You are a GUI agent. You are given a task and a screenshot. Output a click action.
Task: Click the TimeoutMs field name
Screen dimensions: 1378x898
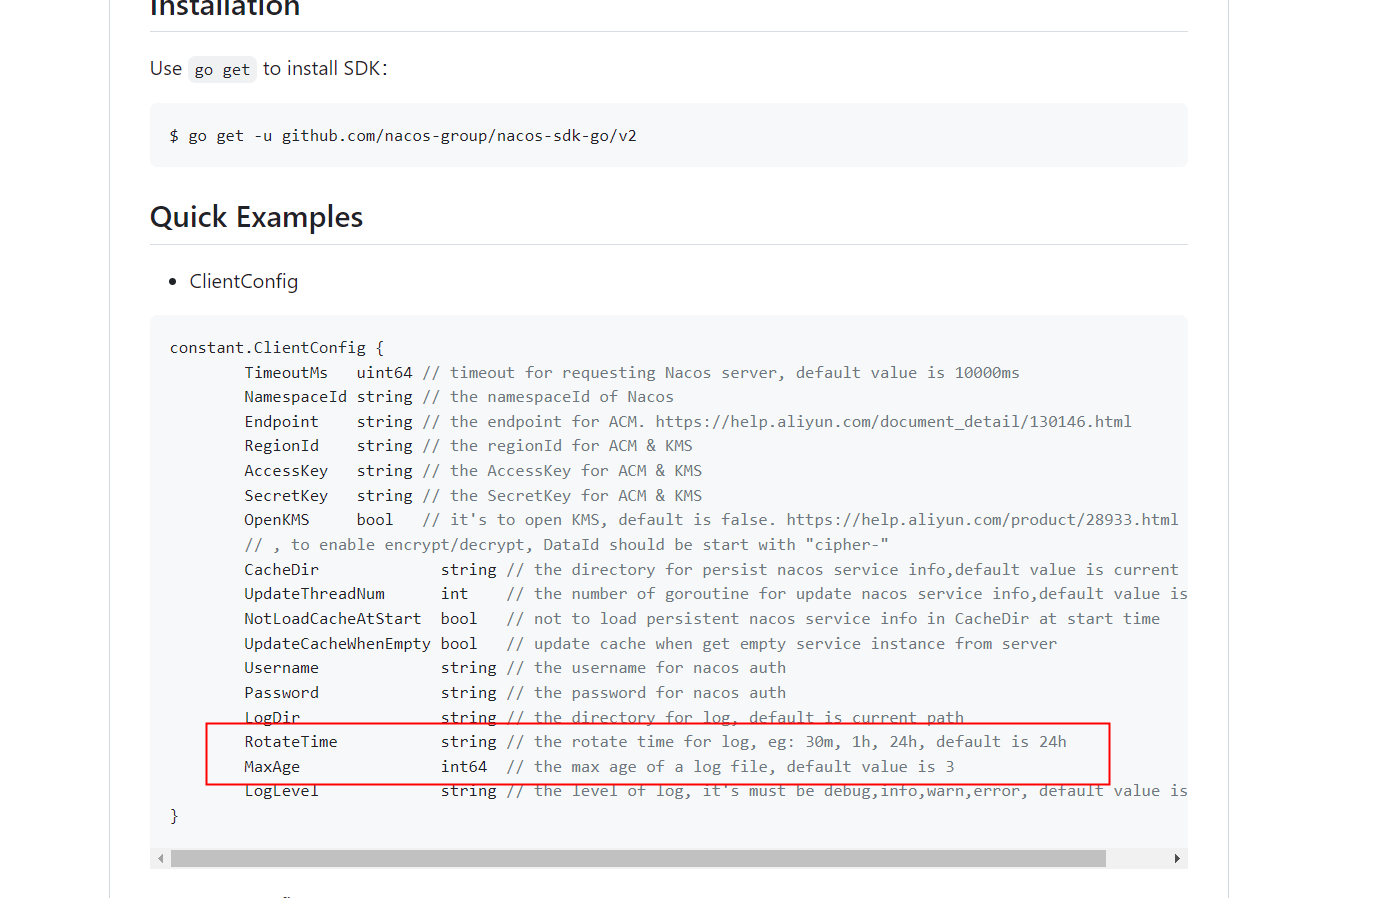(286, 373)
